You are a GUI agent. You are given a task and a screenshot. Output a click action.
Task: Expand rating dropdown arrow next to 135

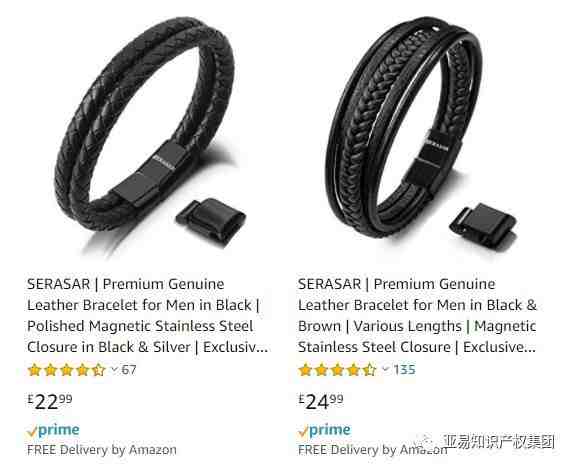(x=386, y=369)
